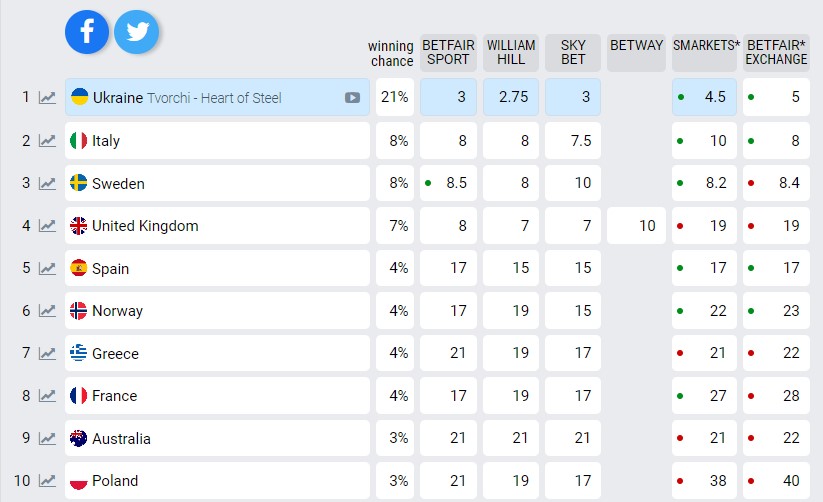Viewport: 823px width, 502px height.
Task: Select the William Hill column header
Action: click(x=511, y=53)
